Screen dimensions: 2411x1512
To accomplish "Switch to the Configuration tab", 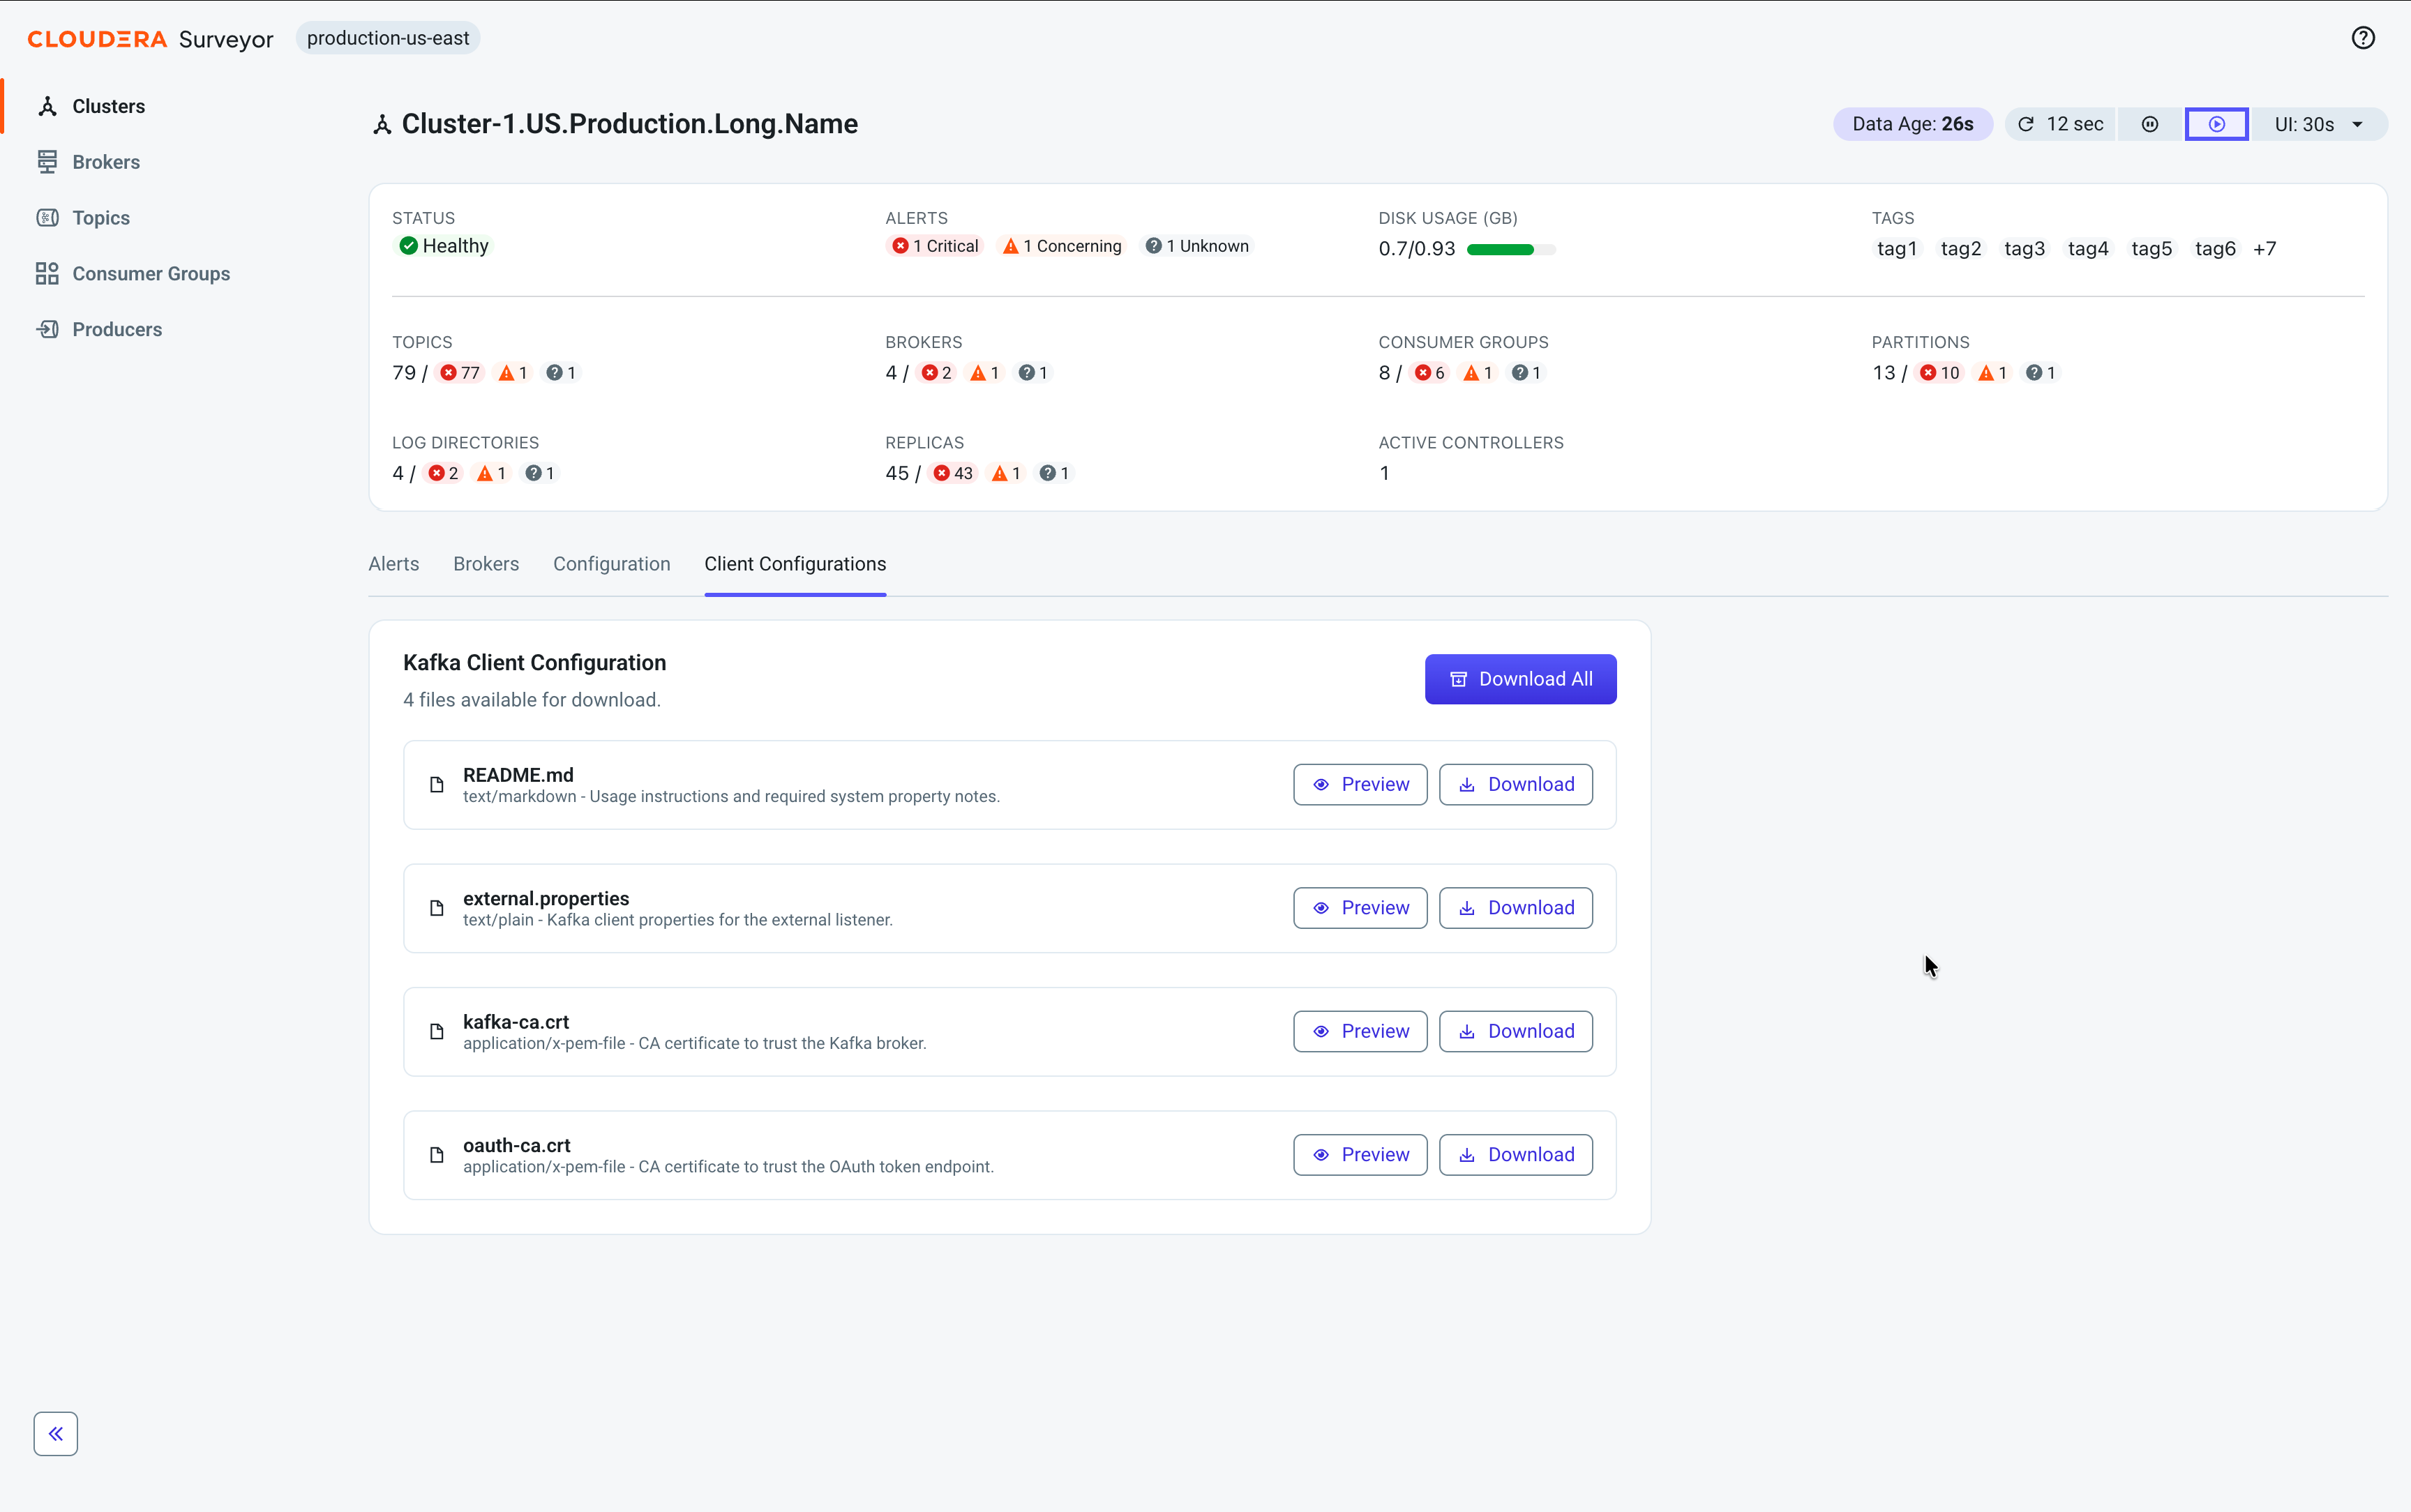I will (x=612, y=564).
